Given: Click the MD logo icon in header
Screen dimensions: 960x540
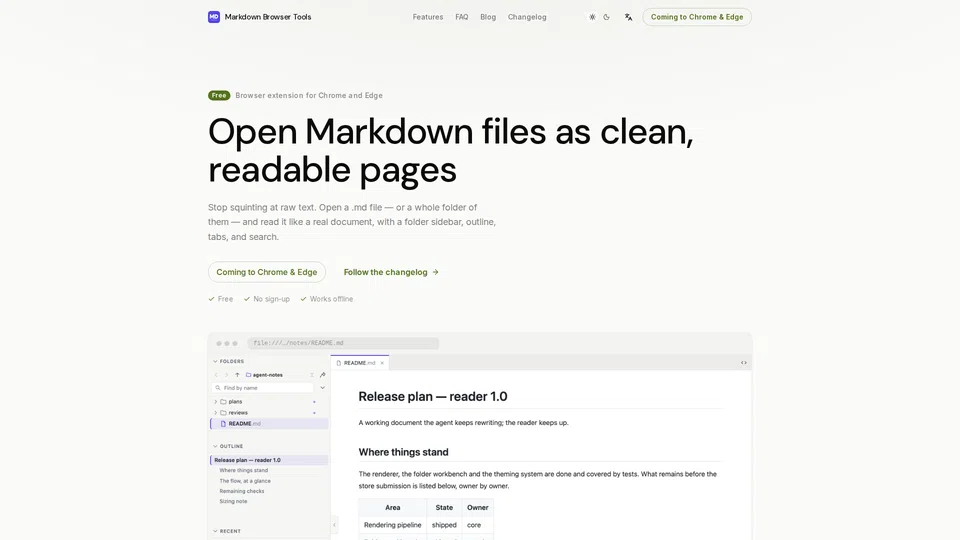Looking at the screenshot, I should coord(214,17).
